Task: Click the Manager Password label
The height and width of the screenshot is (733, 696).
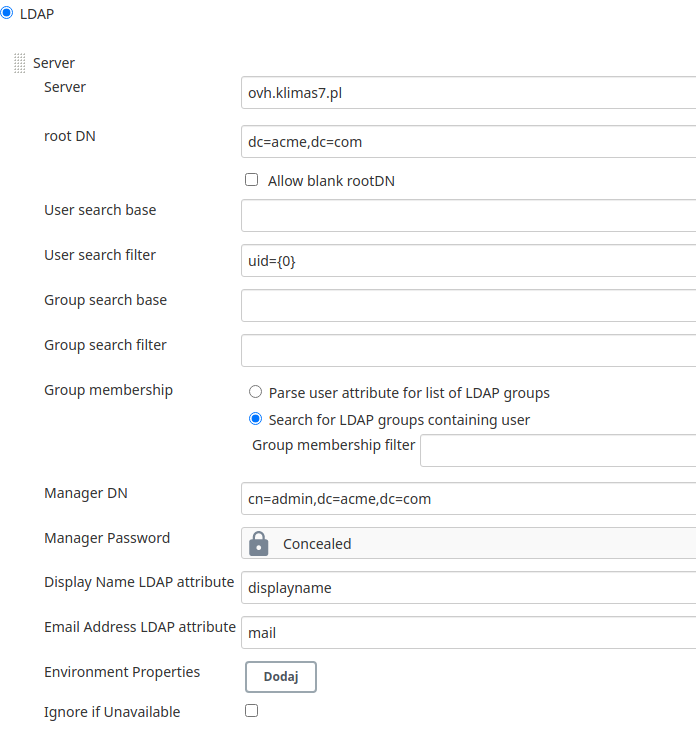Action: [107, 538]
